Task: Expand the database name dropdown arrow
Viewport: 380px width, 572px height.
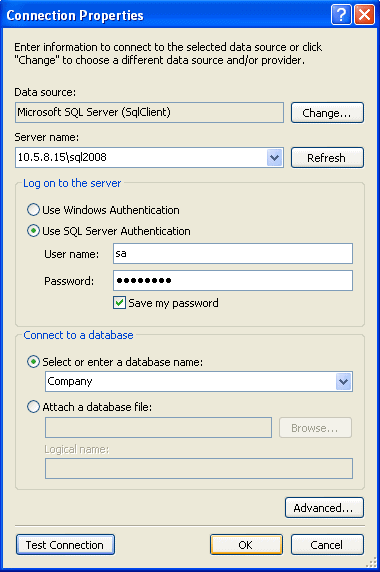Action: pos(344,382)
